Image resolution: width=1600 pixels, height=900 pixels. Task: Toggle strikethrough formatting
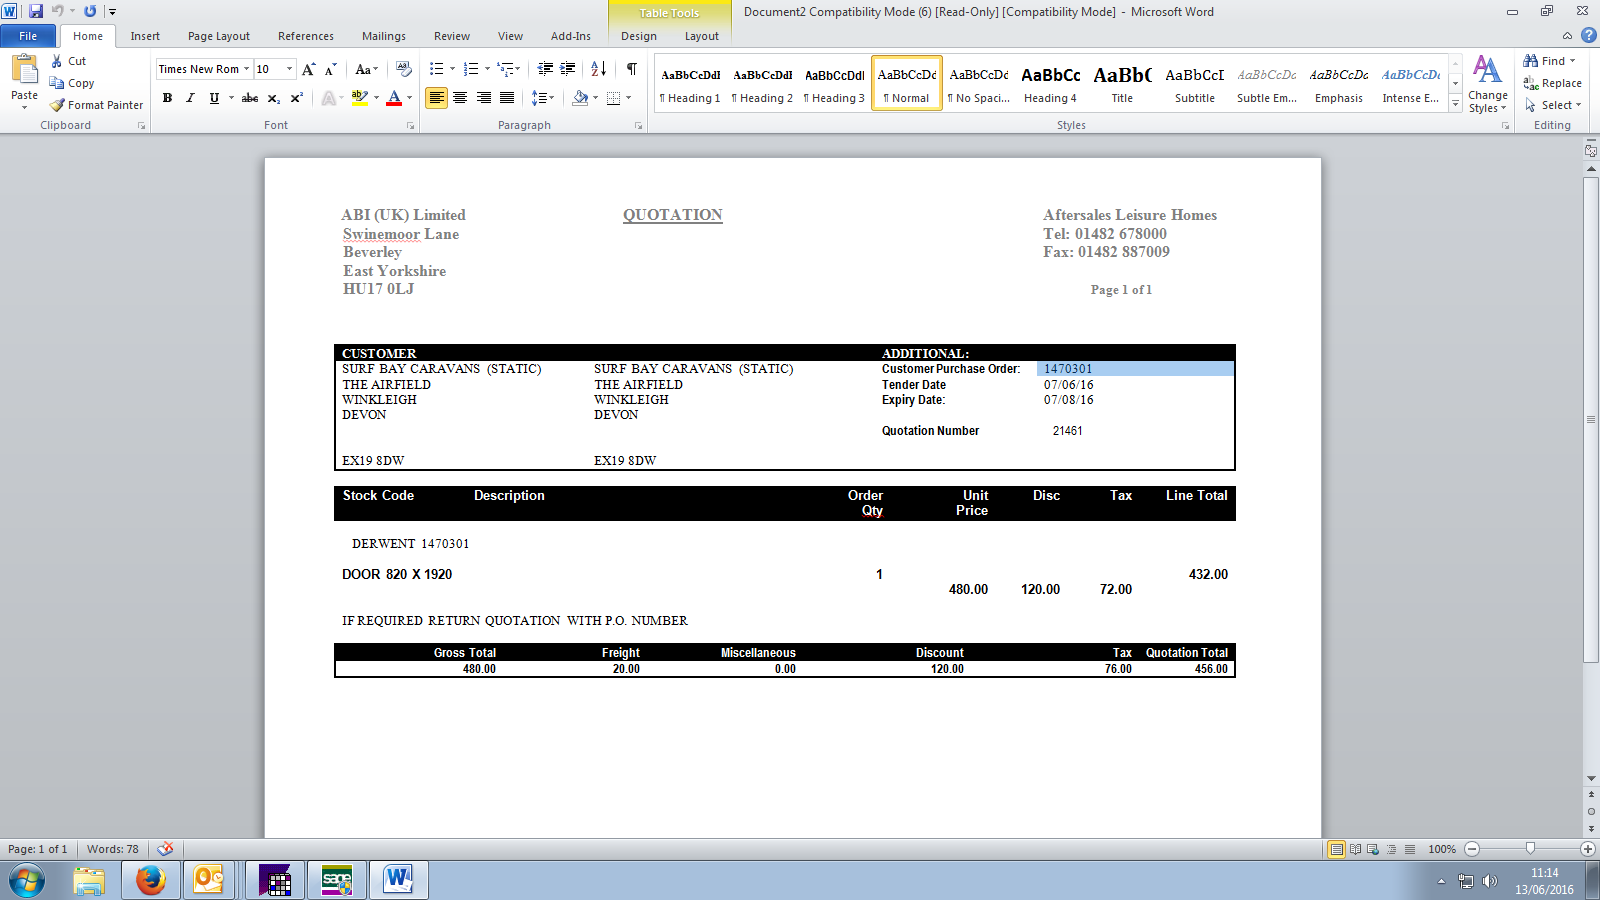(x=250, y=98)
